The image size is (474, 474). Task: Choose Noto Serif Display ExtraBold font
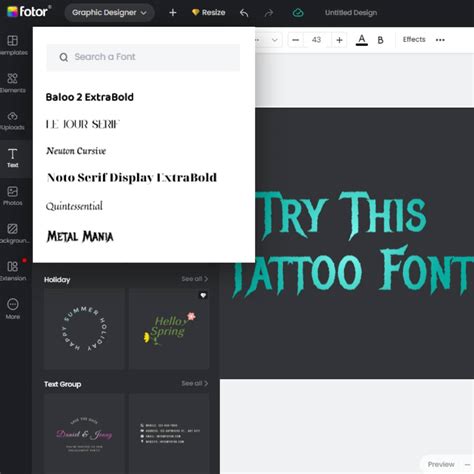point(132,178)
